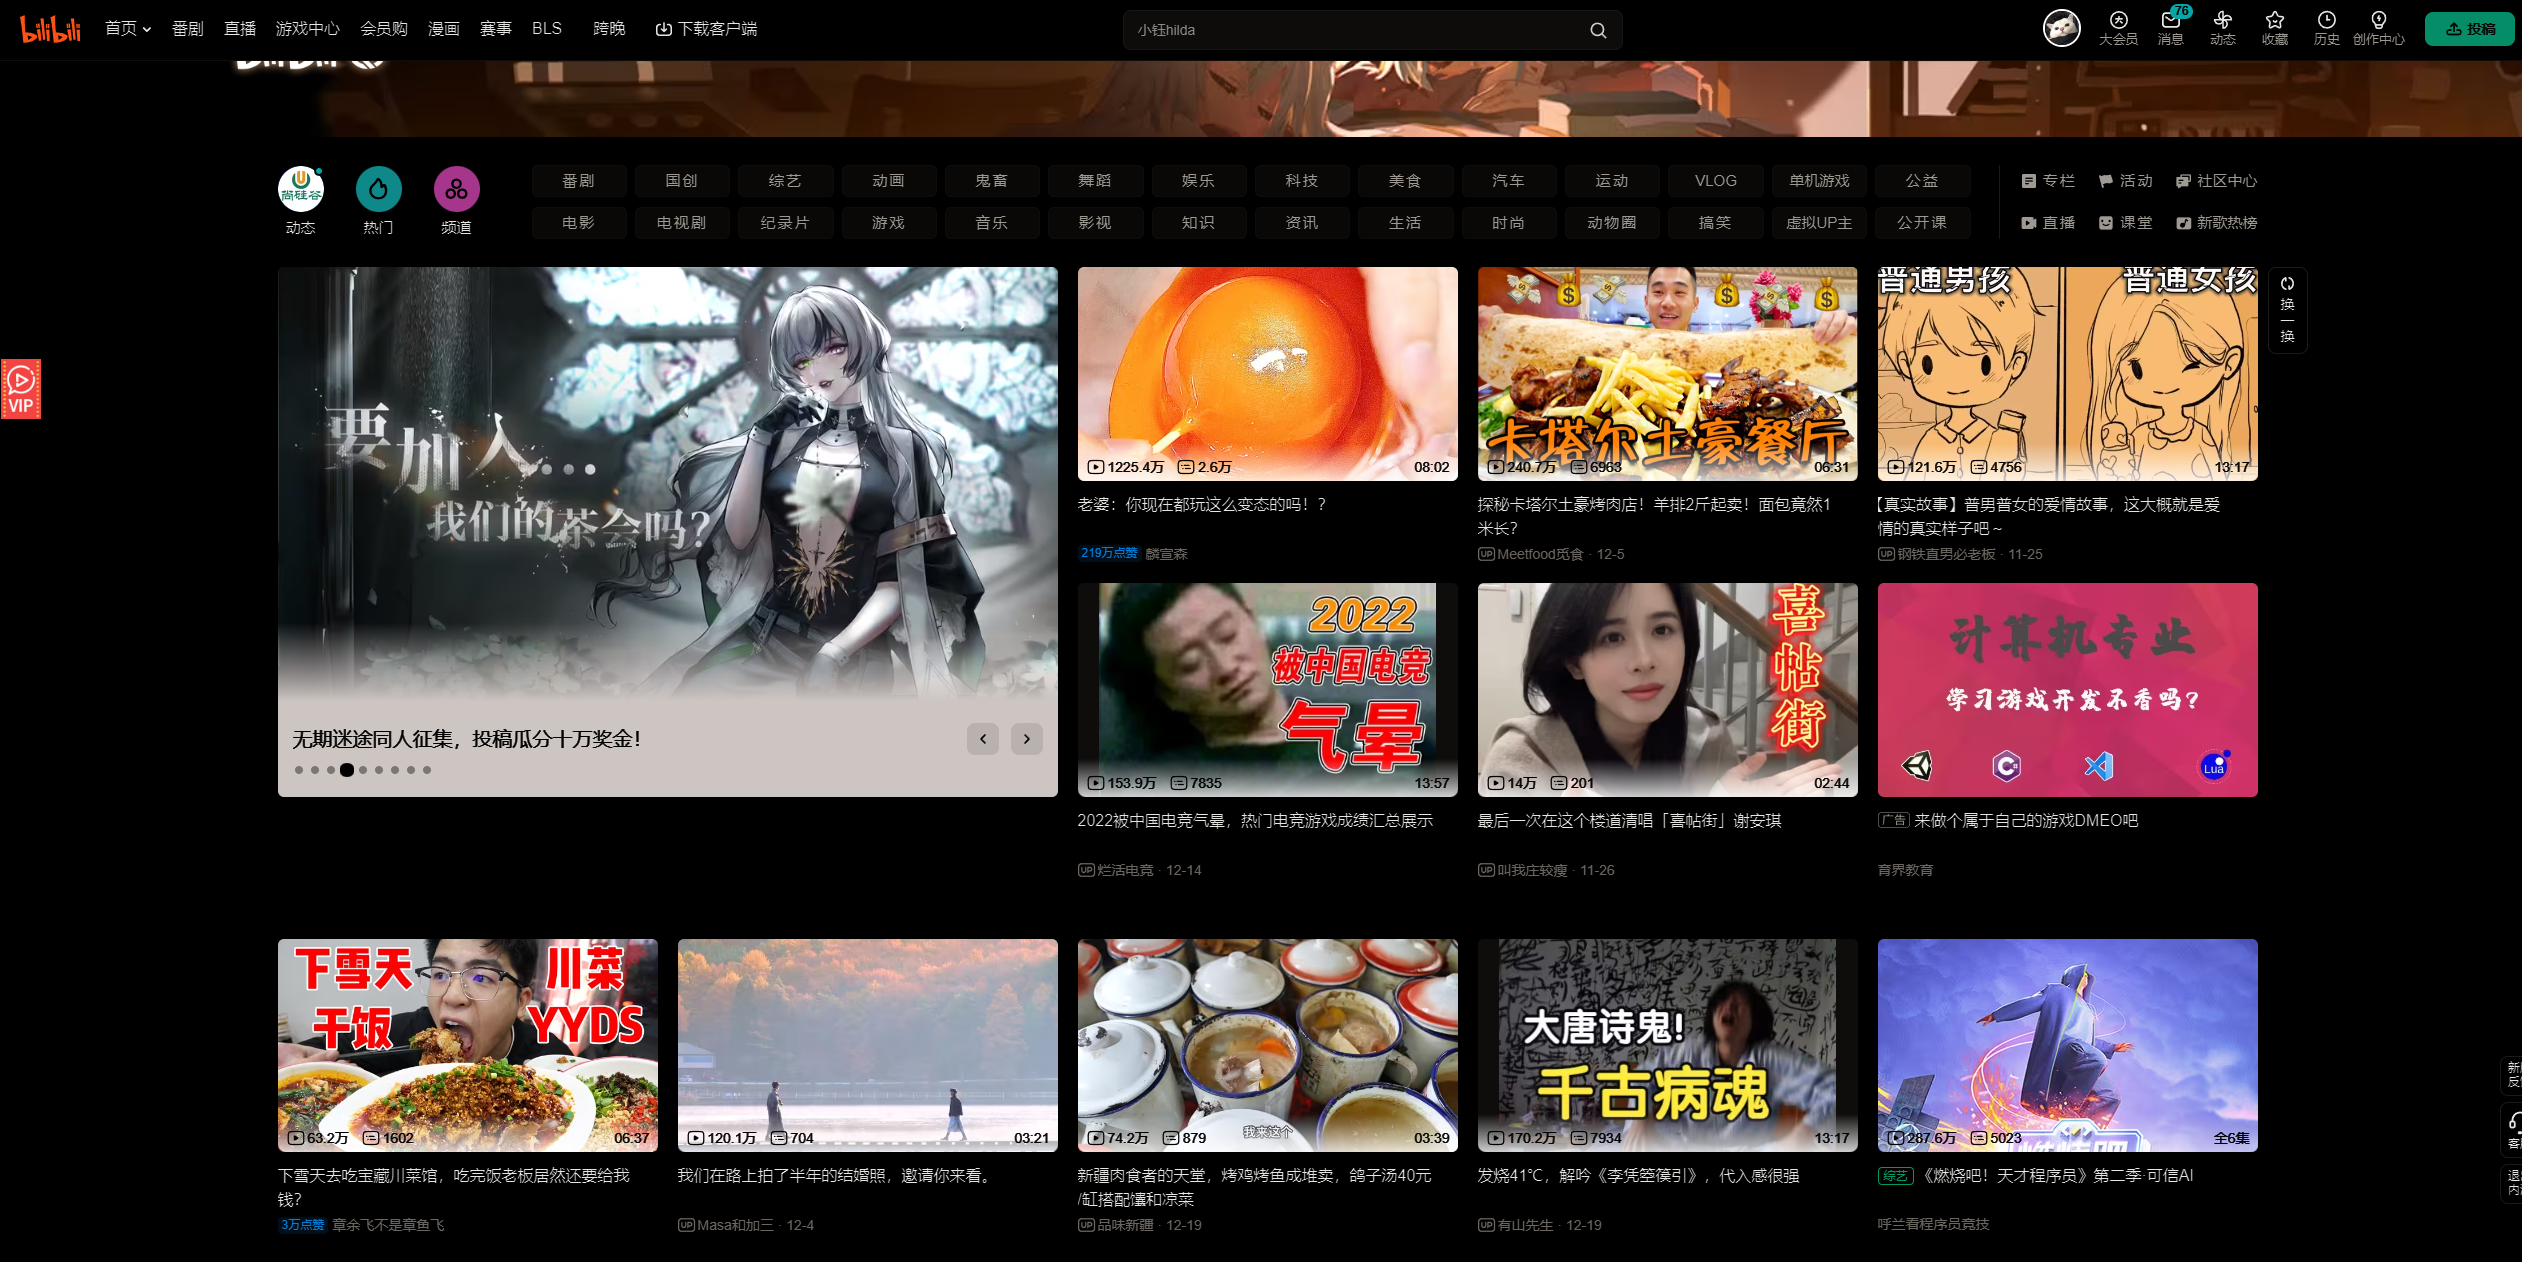Open the 频道 channels icon
Screen dimensions: 2522x1262
point(456,190)
